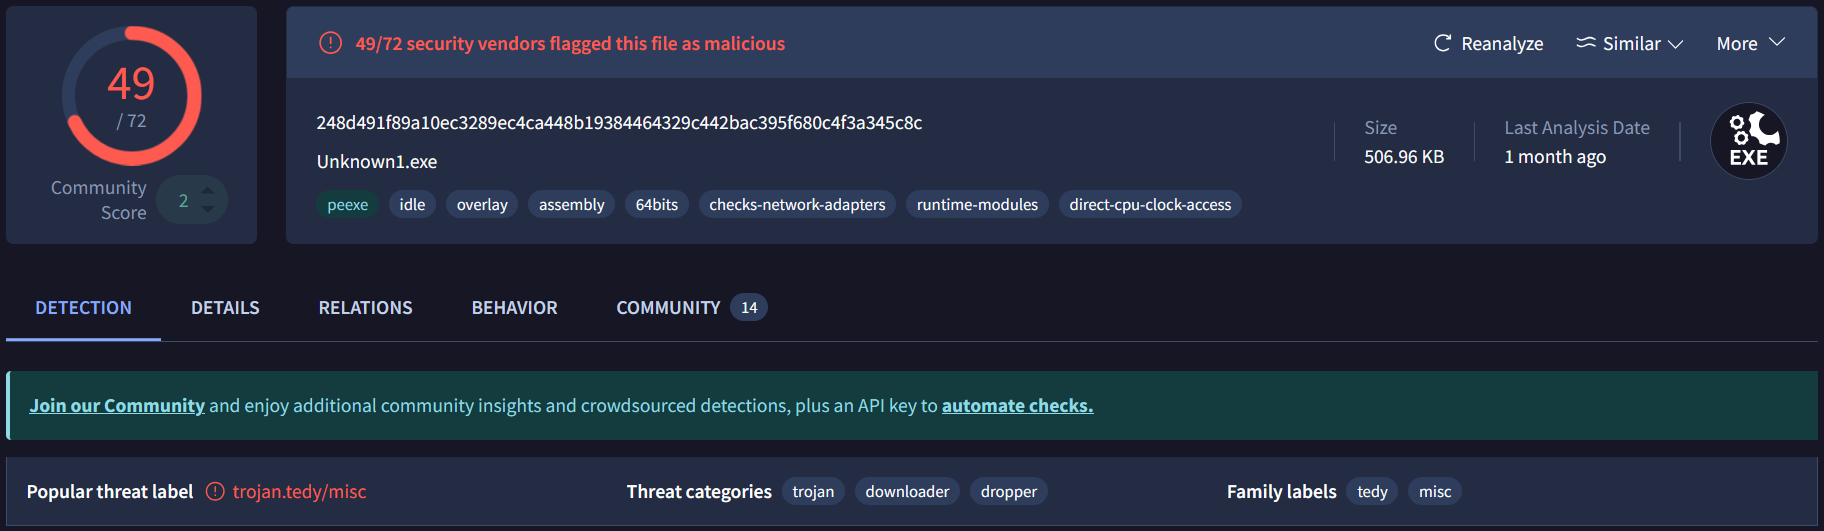Screen dimensions: 1824x531
Task: Click the runtime-modules tag
Action: point(977,205)
